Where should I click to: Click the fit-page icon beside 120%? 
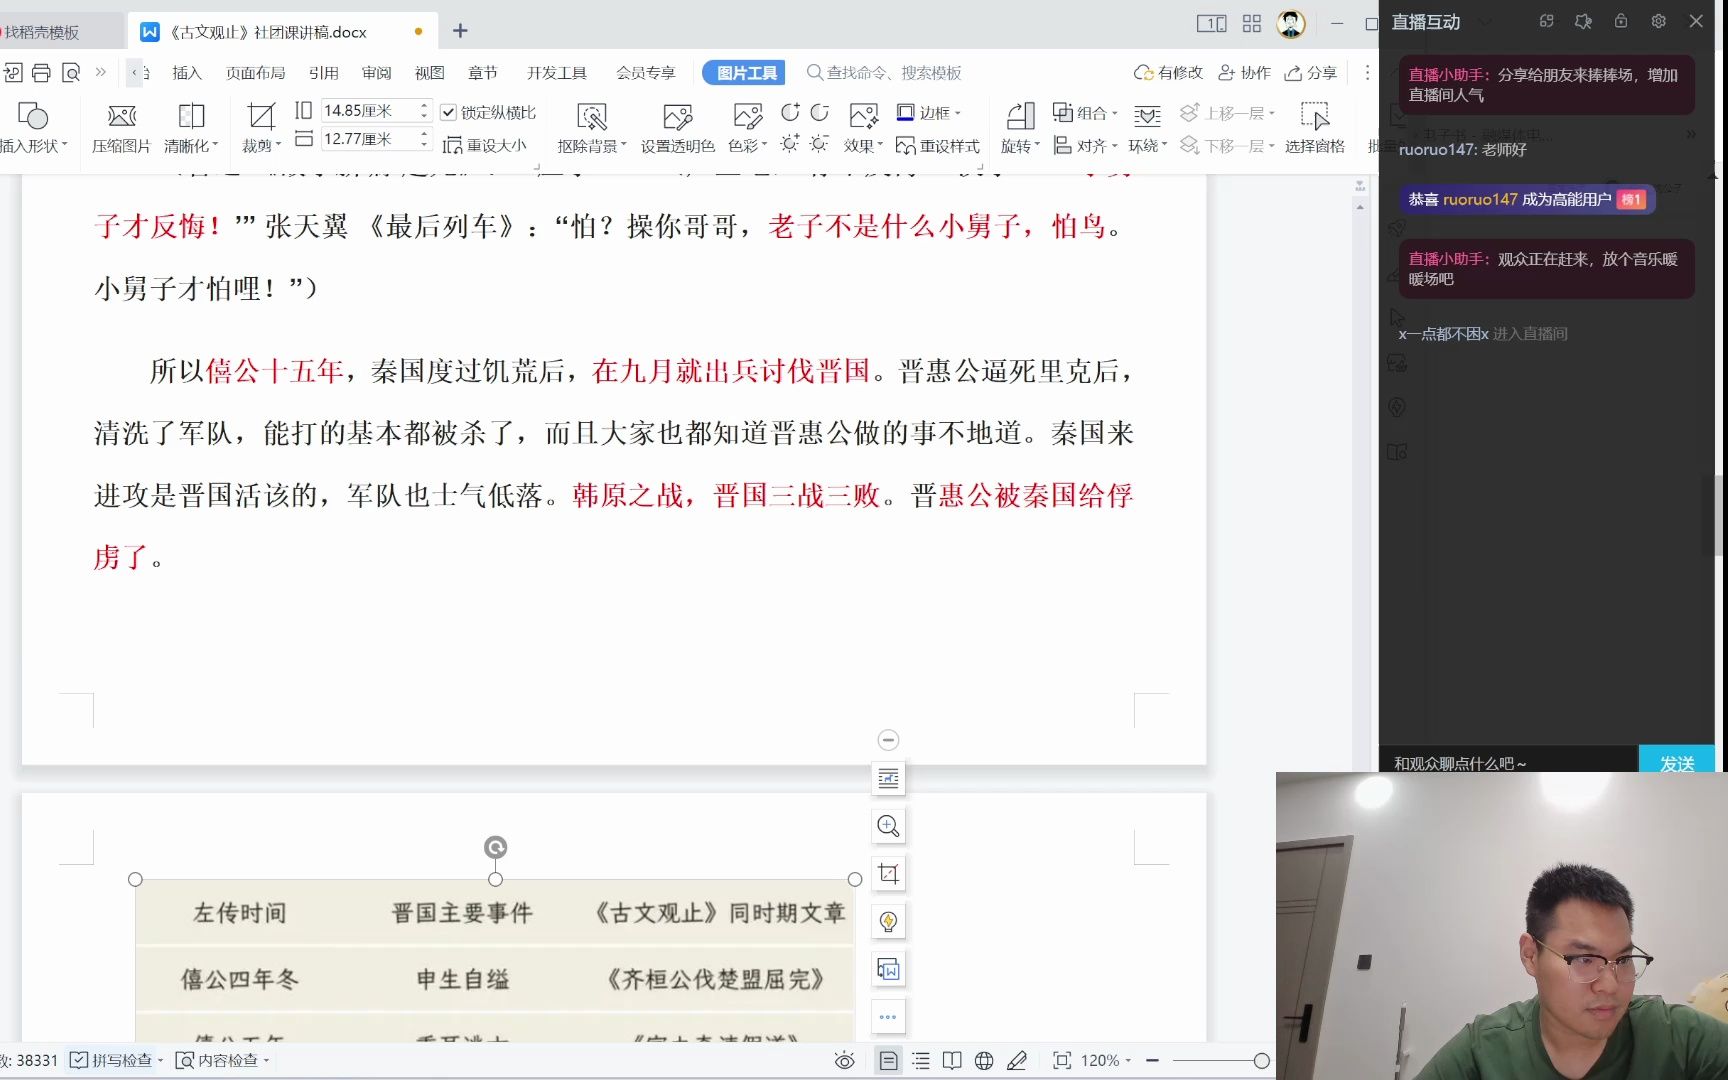click(1062, 1061)
